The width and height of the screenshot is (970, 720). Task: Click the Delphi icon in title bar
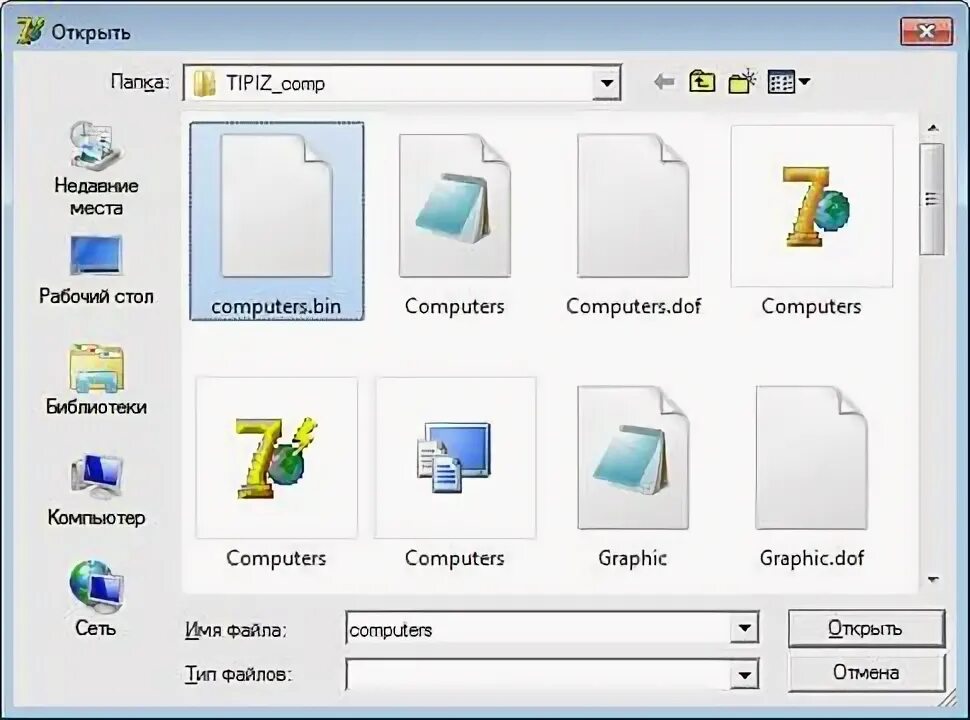[x=30, y=32]
